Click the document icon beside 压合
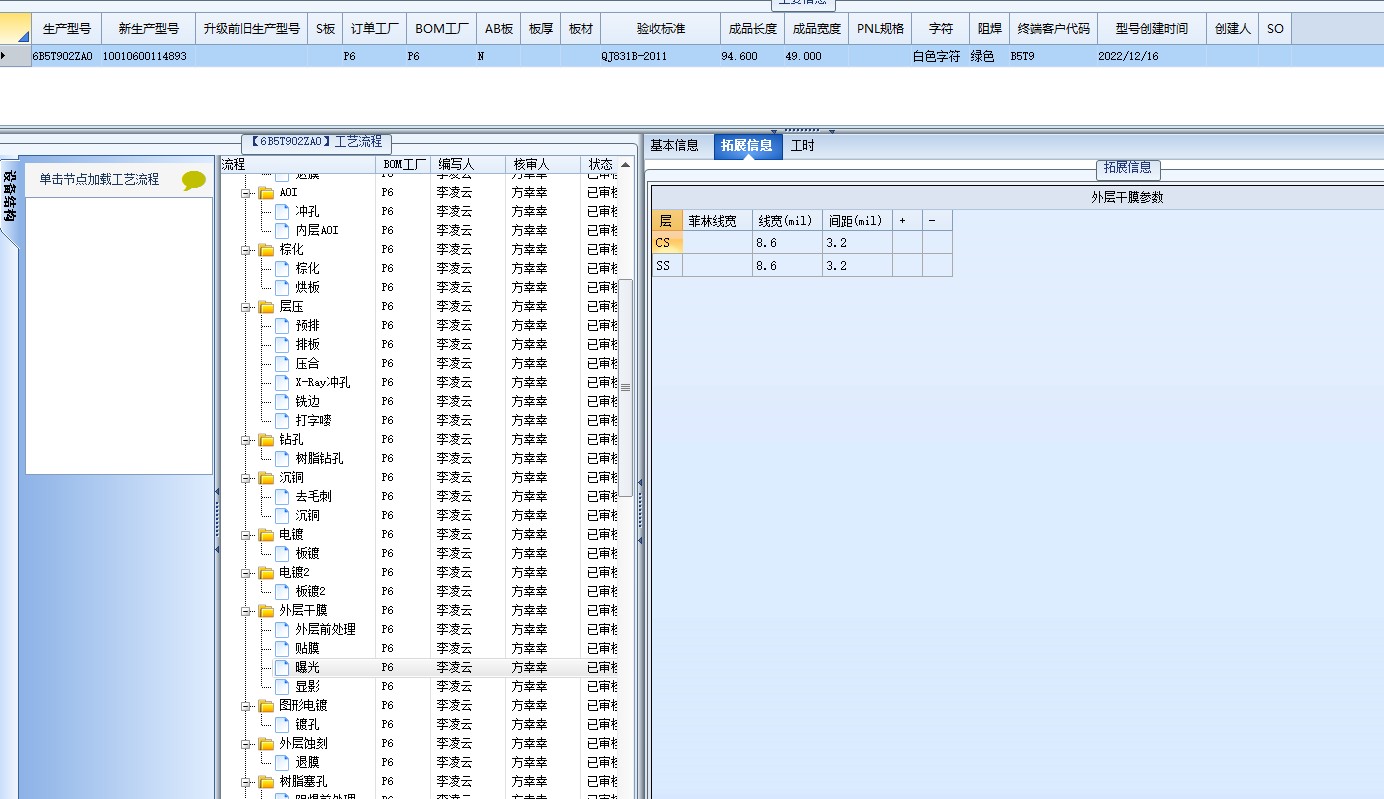This screenshot has width=1384, height=799. (x=282, y=363)
